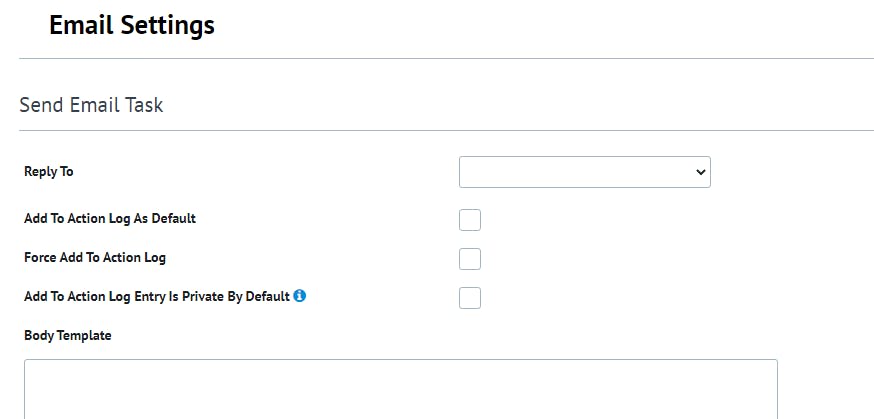Click the info icon beside Private By Default
The width and height of the screenshot is (874, 419).
pyautogui.click(x=300, y=296)
